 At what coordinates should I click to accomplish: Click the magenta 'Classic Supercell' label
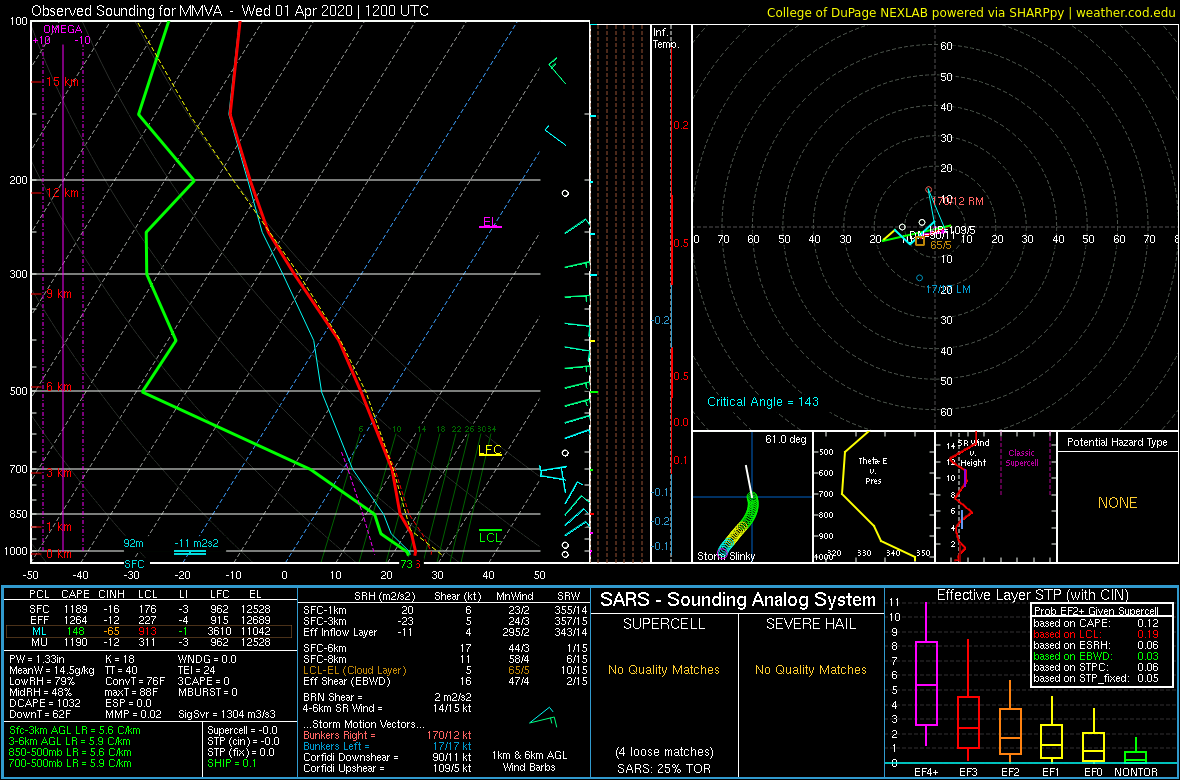1021,458
